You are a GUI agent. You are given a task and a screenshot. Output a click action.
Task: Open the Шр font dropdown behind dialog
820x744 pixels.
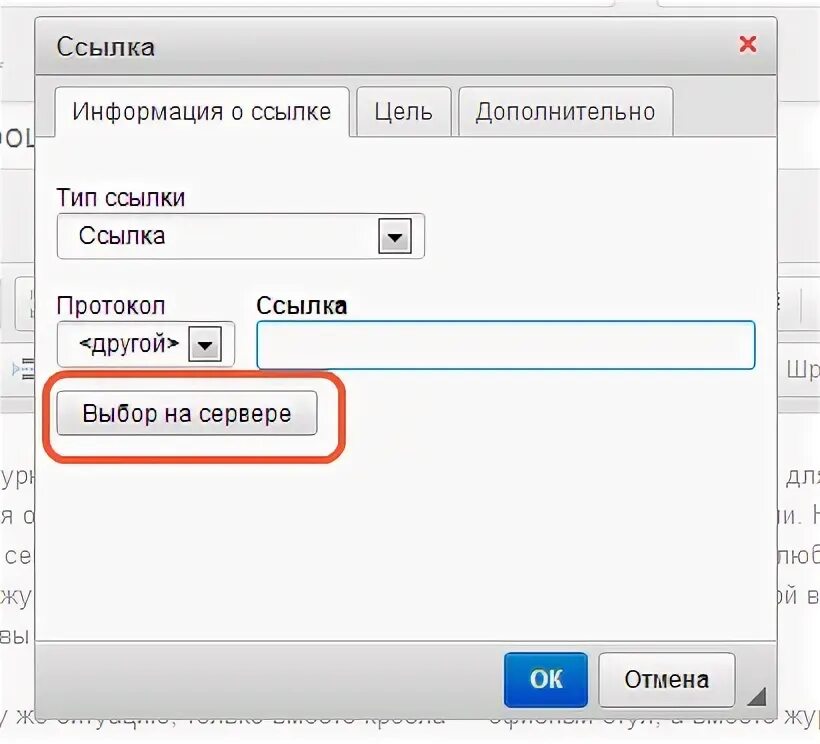point(802,370)
